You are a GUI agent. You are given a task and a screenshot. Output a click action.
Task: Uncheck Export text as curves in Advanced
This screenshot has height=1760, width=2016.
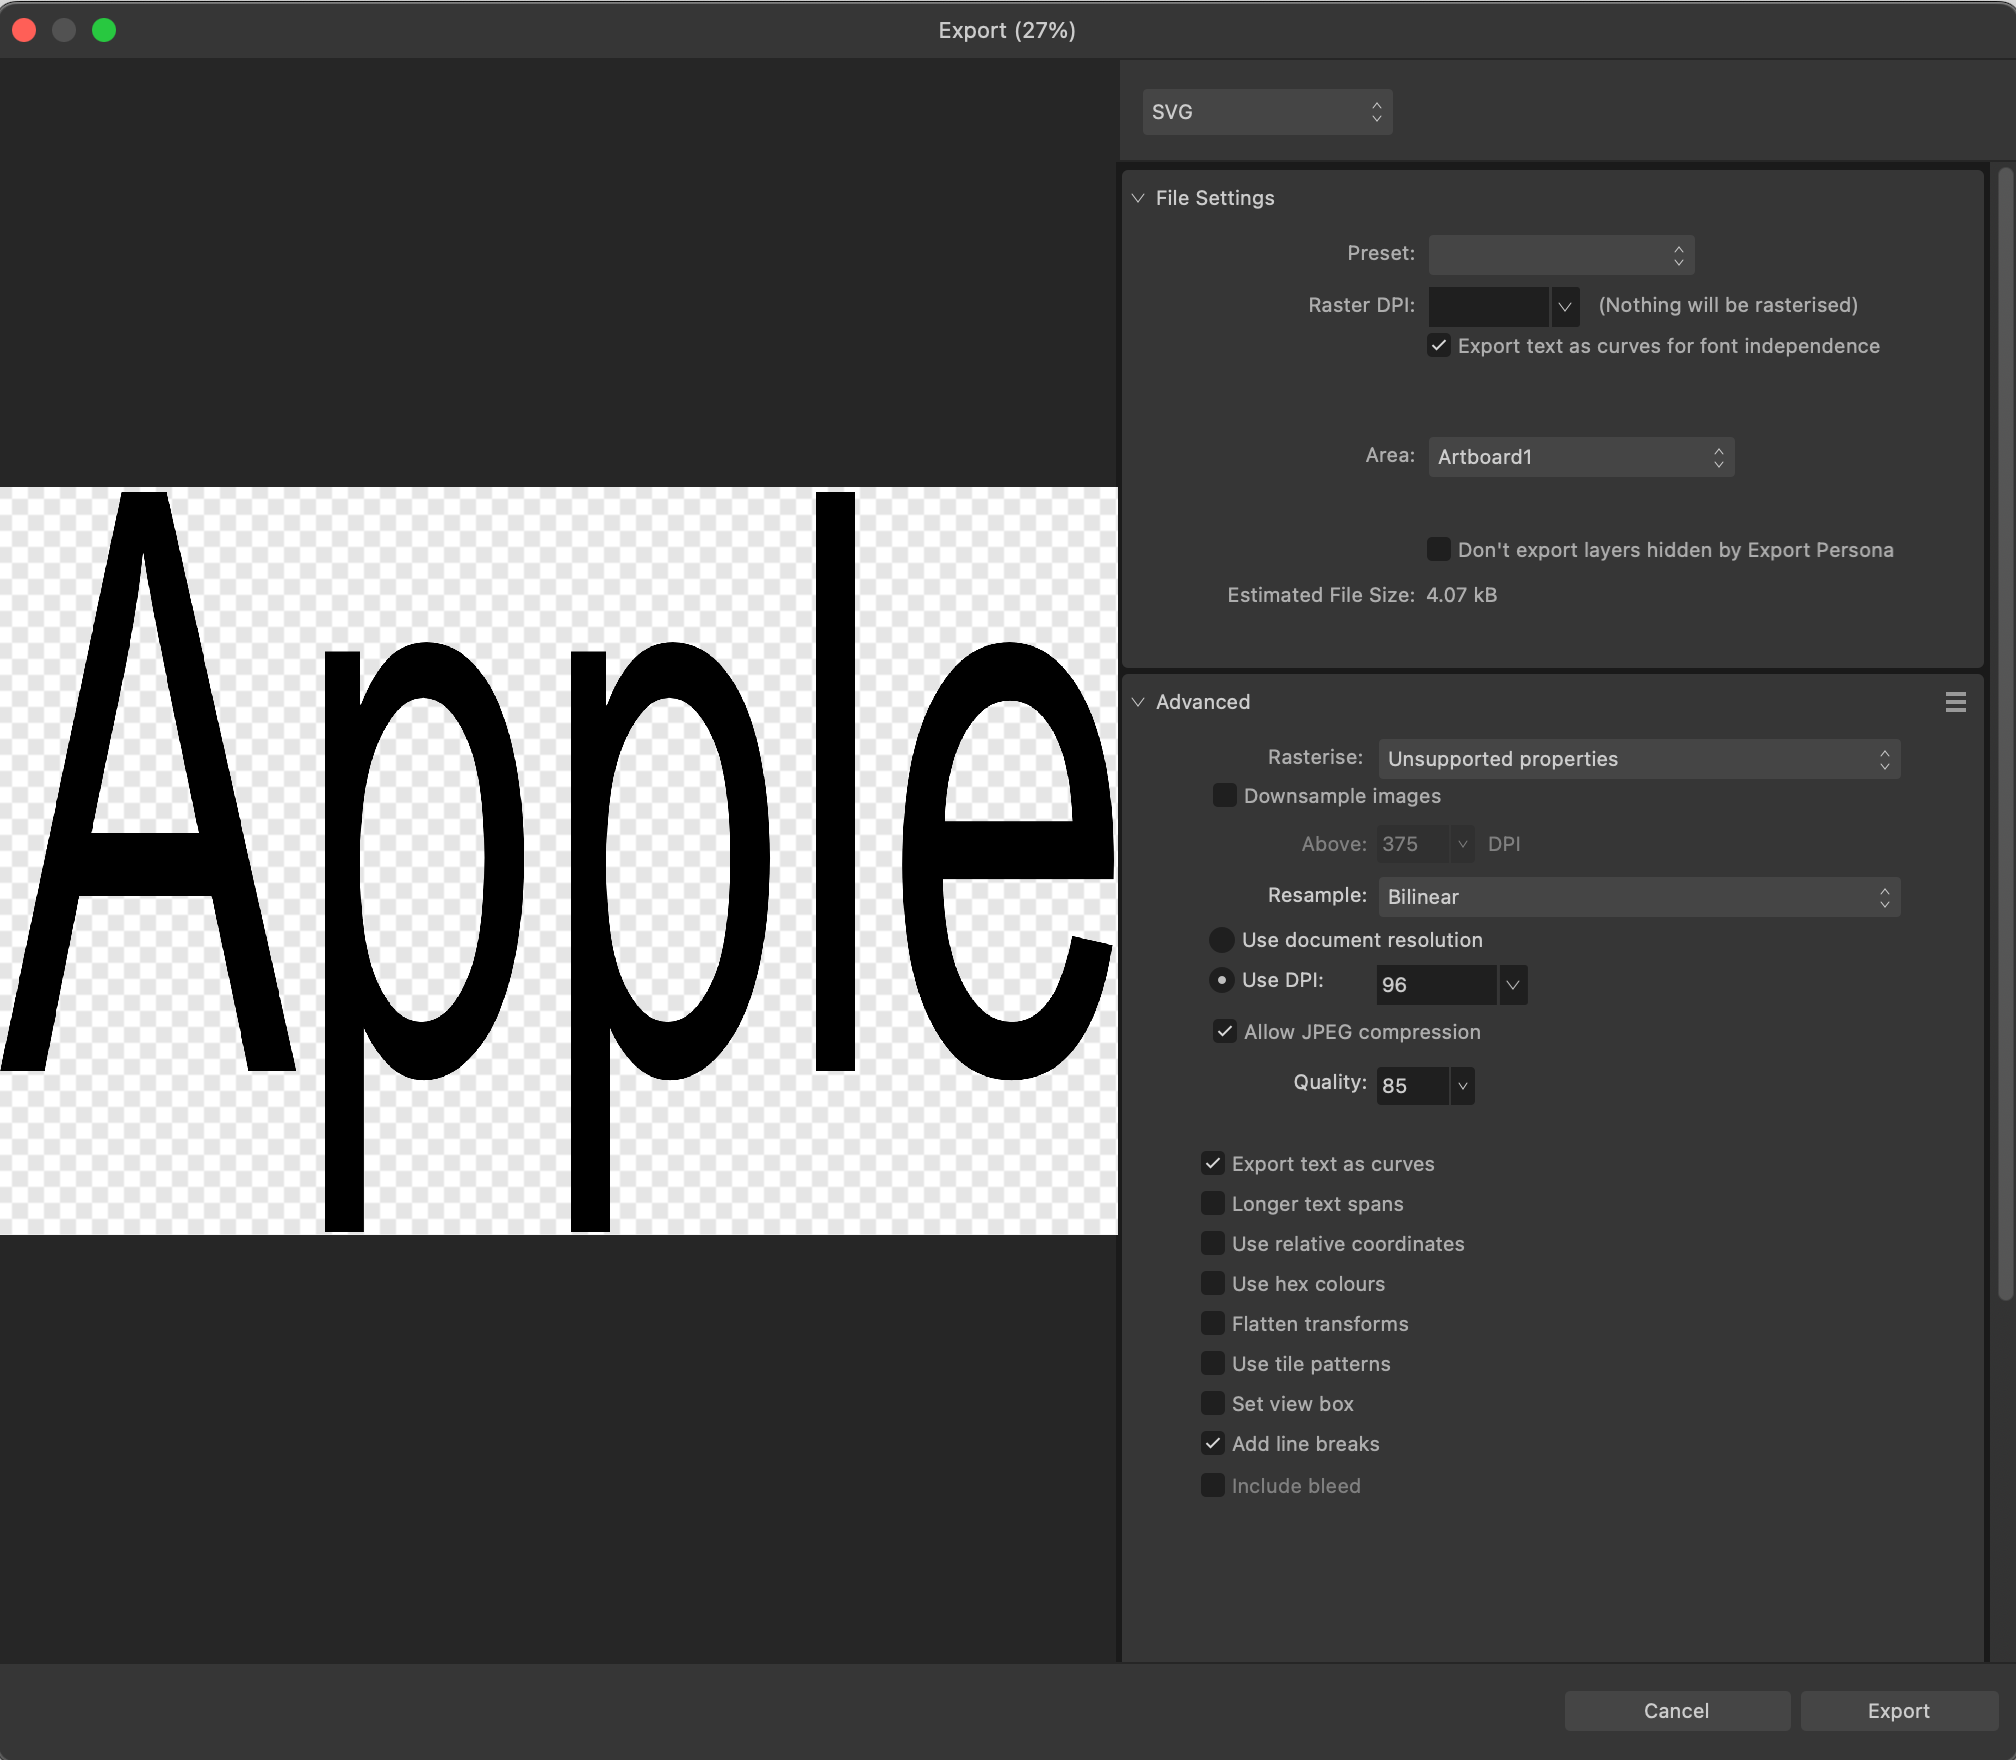[x=1213, y=1163]
